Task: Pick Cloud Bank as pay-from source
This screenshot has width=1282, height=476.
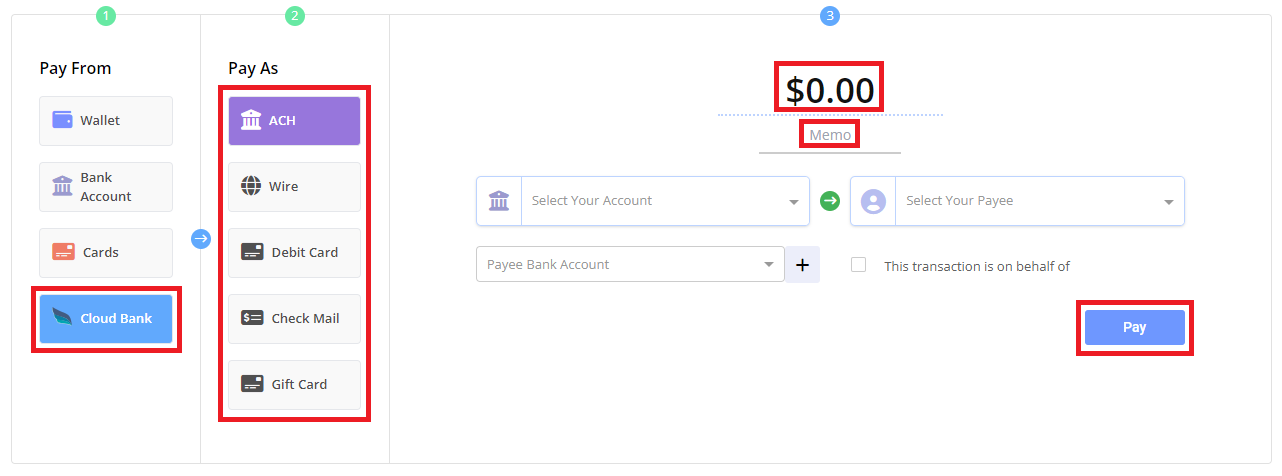Action: tap(106, 319)
